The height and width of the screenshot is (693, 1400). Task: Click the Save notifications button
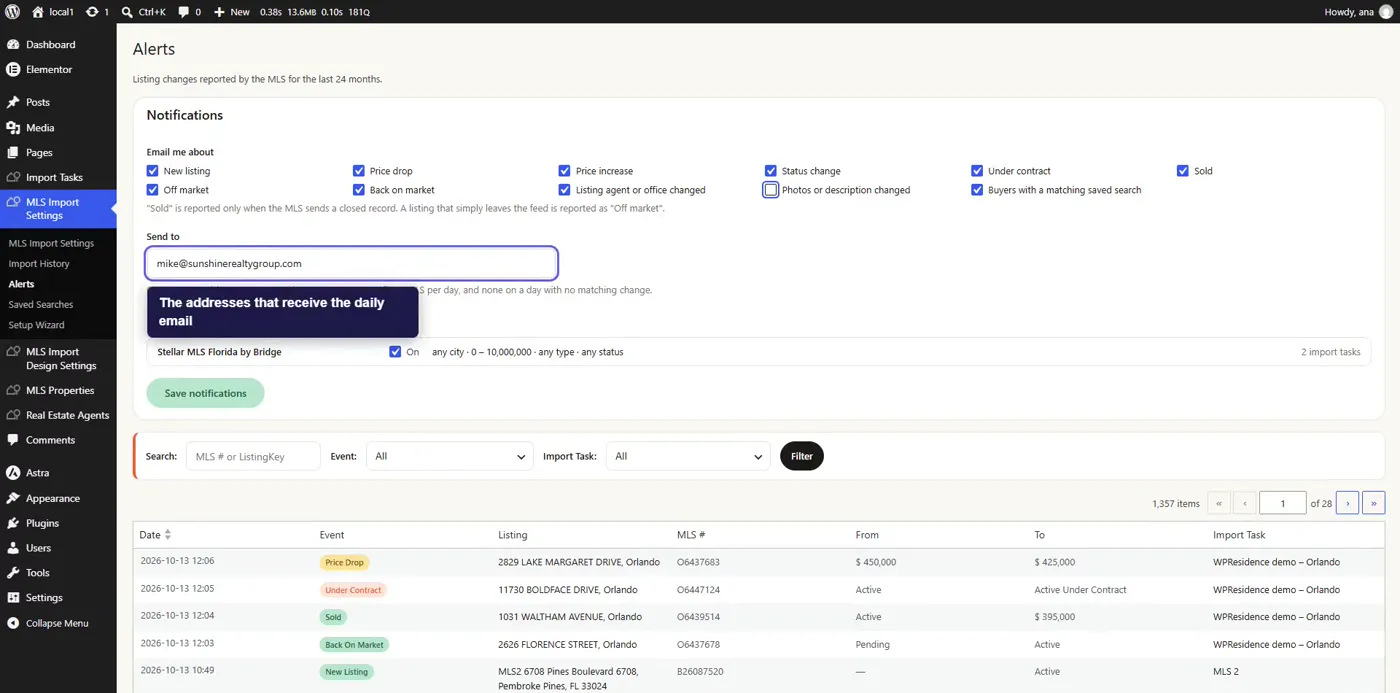(x=205, y=393)
